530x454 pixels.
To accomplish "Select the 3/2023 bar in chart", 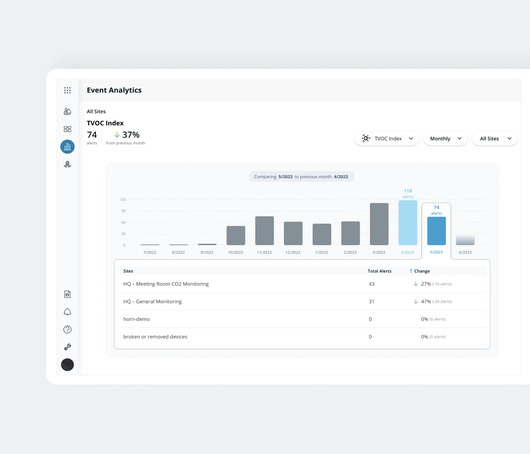I will (x=379, y=224).
